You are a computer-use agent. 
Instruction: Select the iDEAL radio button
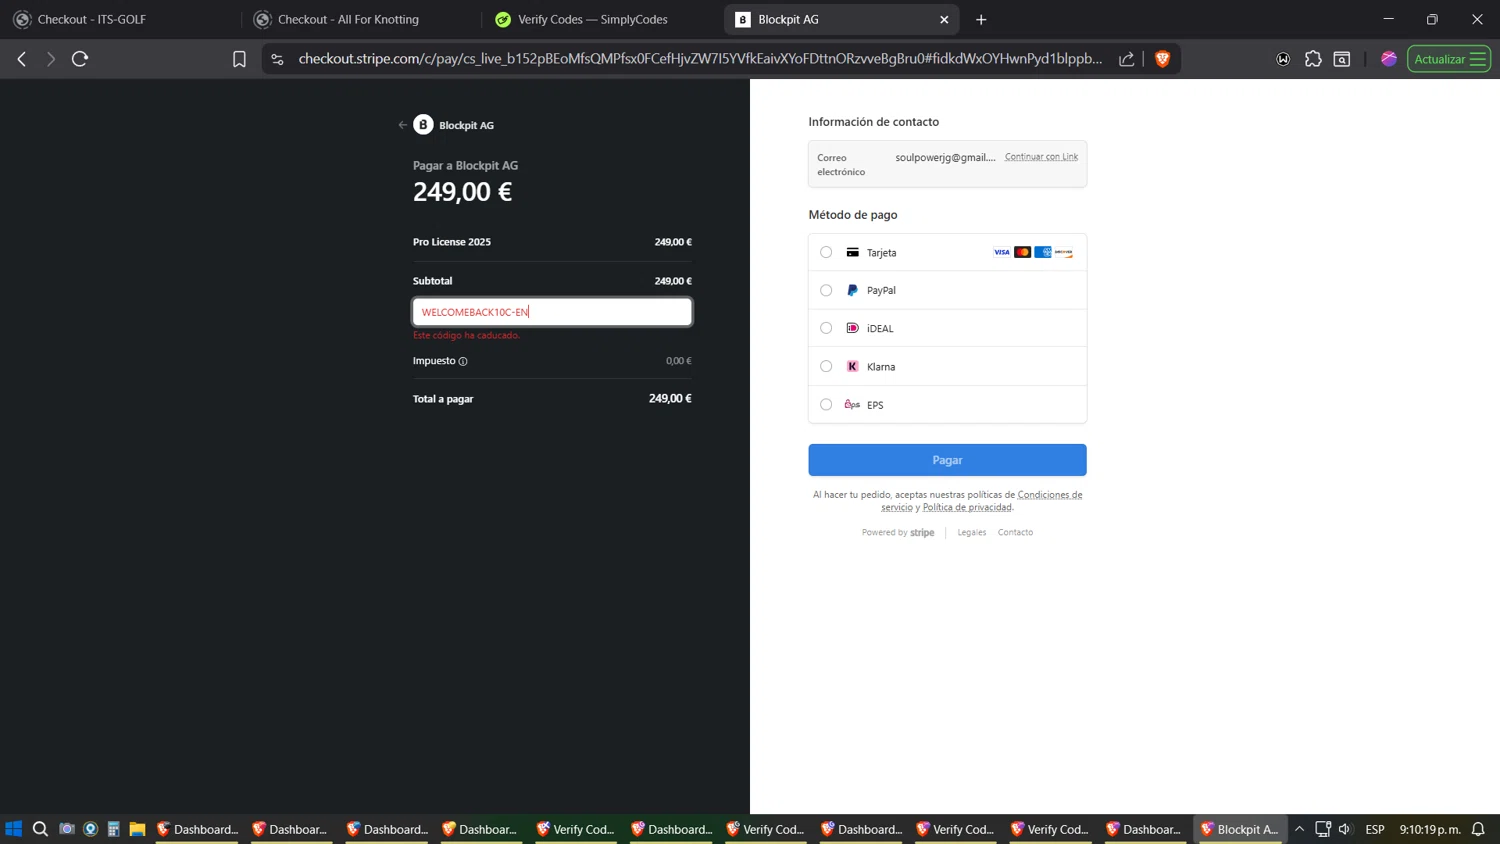point(826,328)
